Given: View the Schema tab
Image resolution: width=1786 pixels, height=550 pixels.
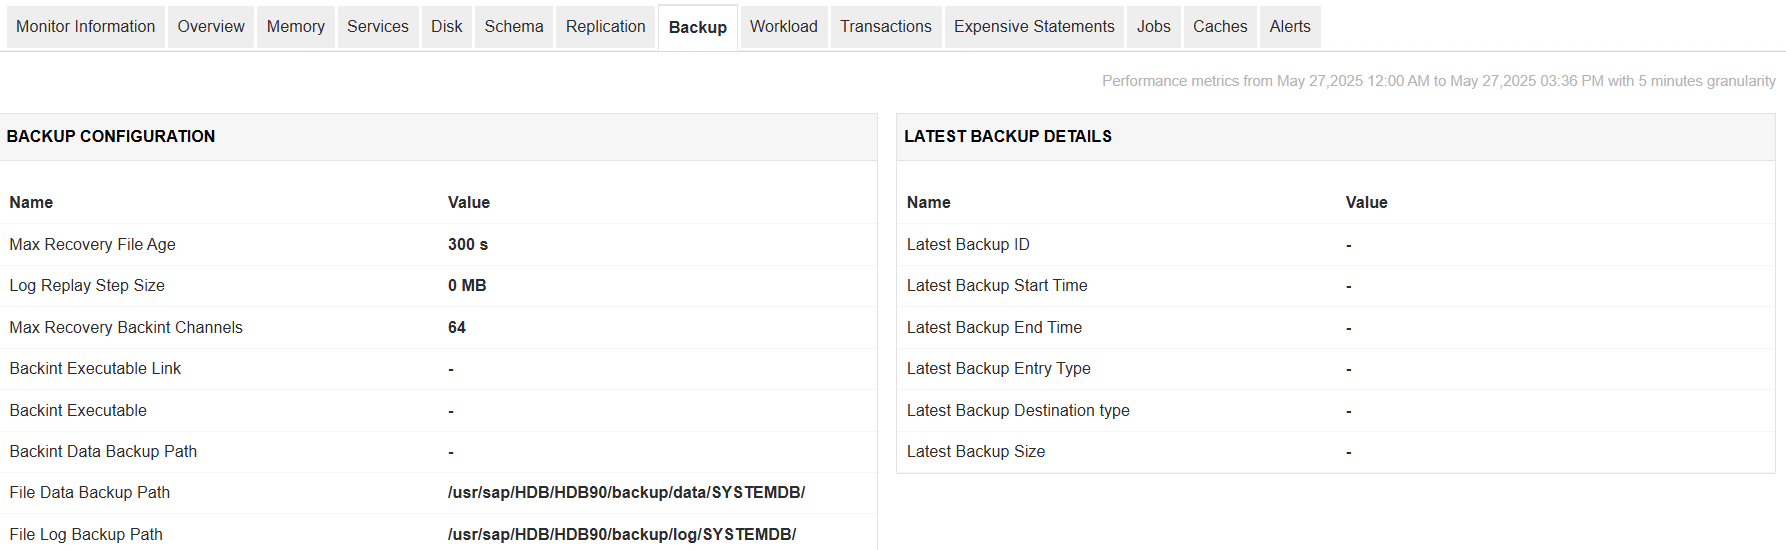Looking at the screenshot, I should [x=513, y=27].
